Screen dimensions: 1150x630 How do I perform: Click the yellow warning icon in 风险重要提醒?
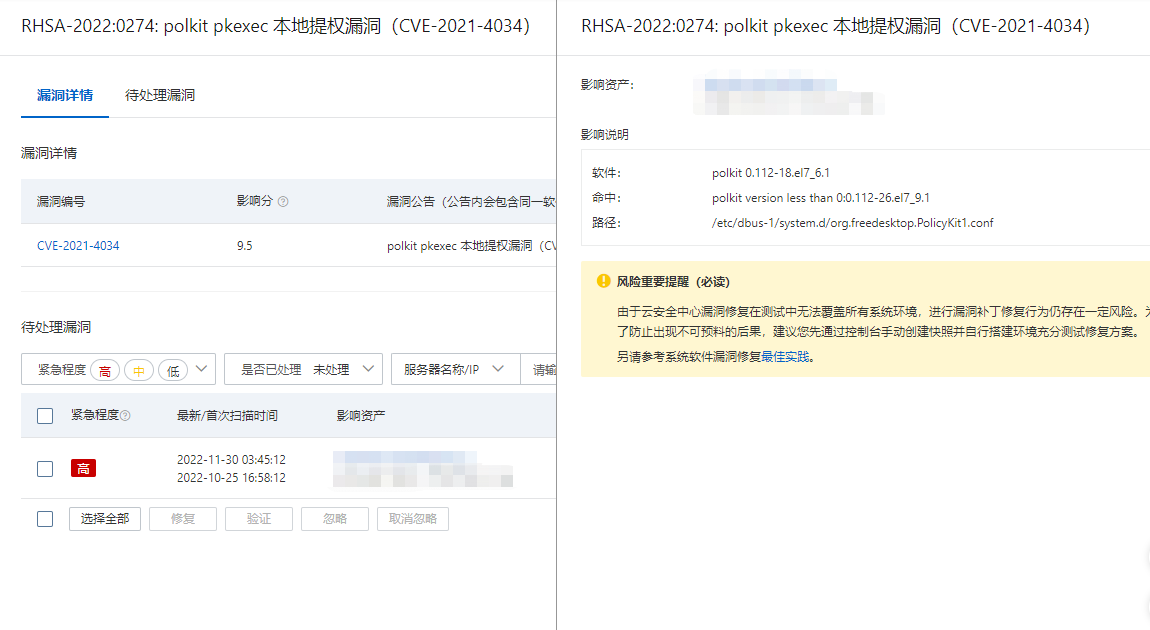click(603, 280)
